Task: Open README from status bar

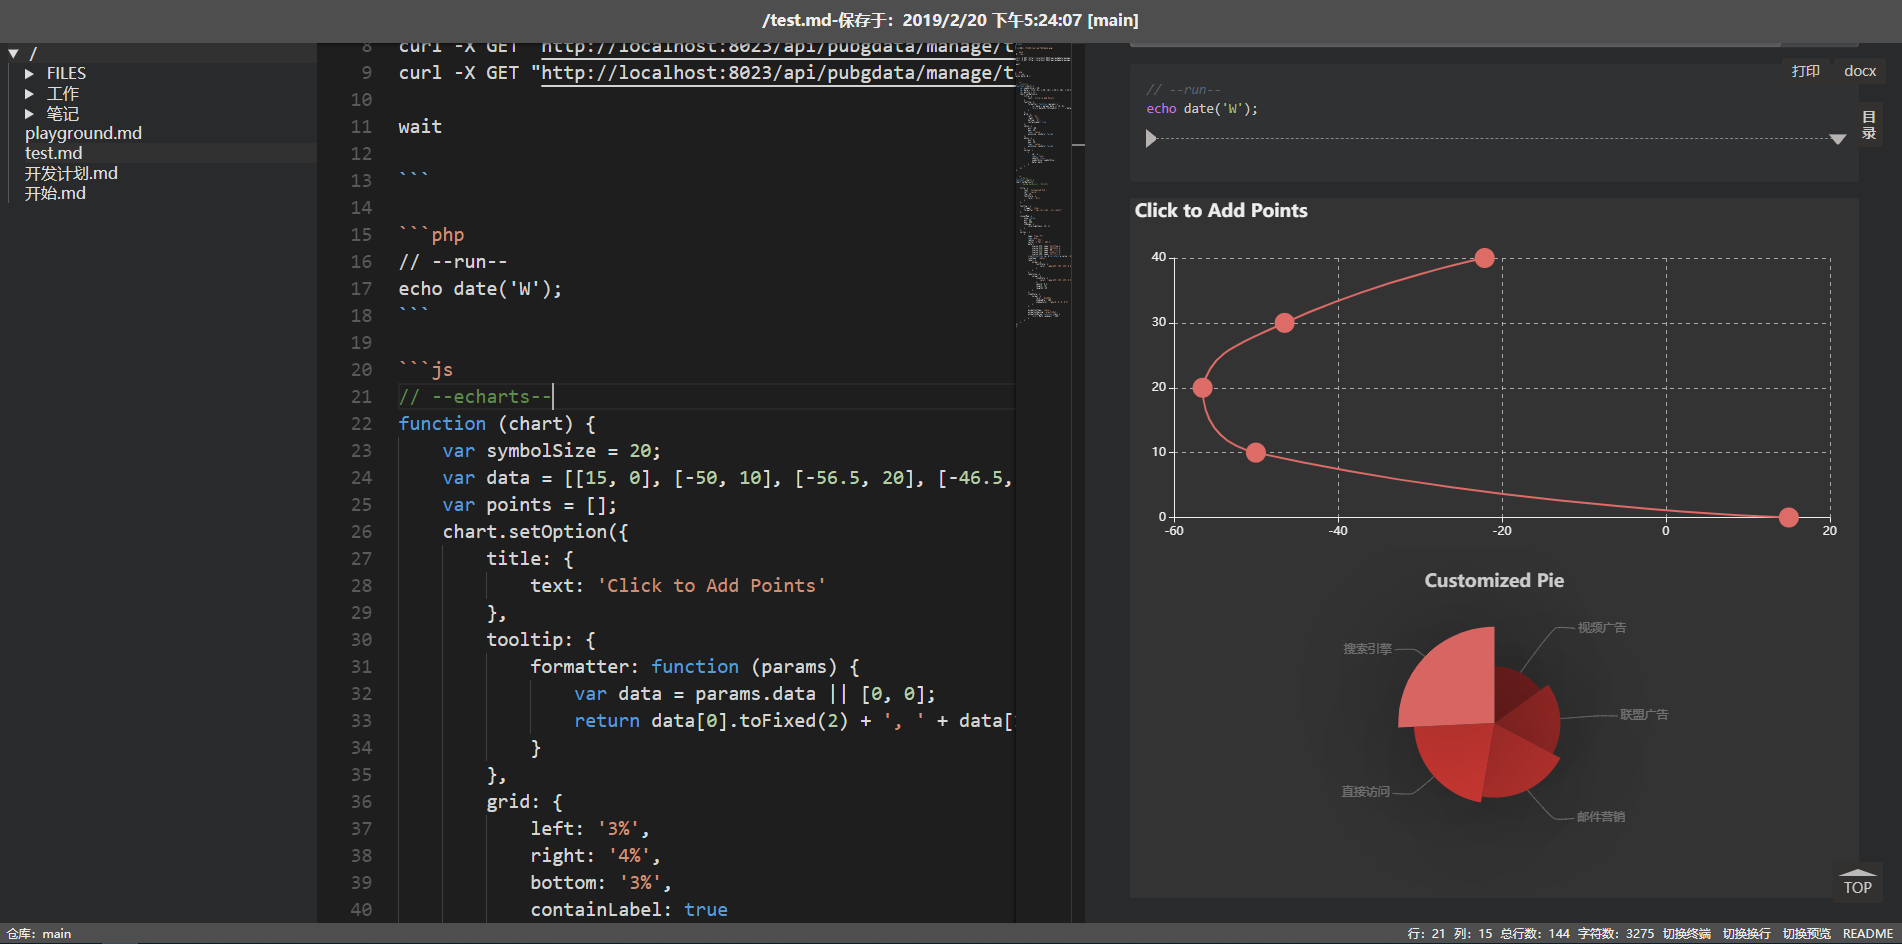Action: click(1868, 933)
